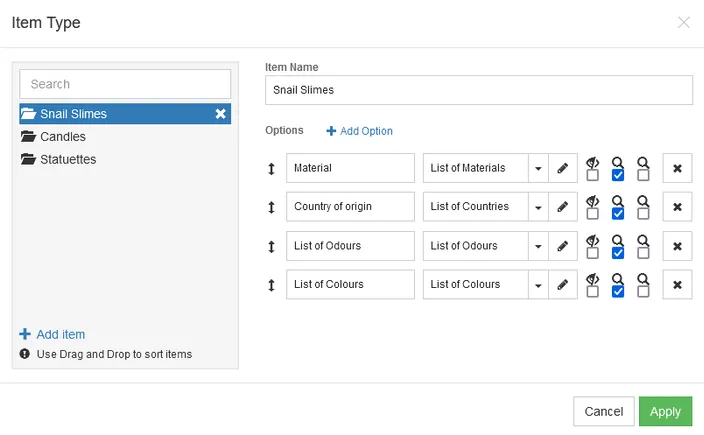This screenshot has height=435, width=704.
Task: Click the Cancel button
Action: pos(603,411)
